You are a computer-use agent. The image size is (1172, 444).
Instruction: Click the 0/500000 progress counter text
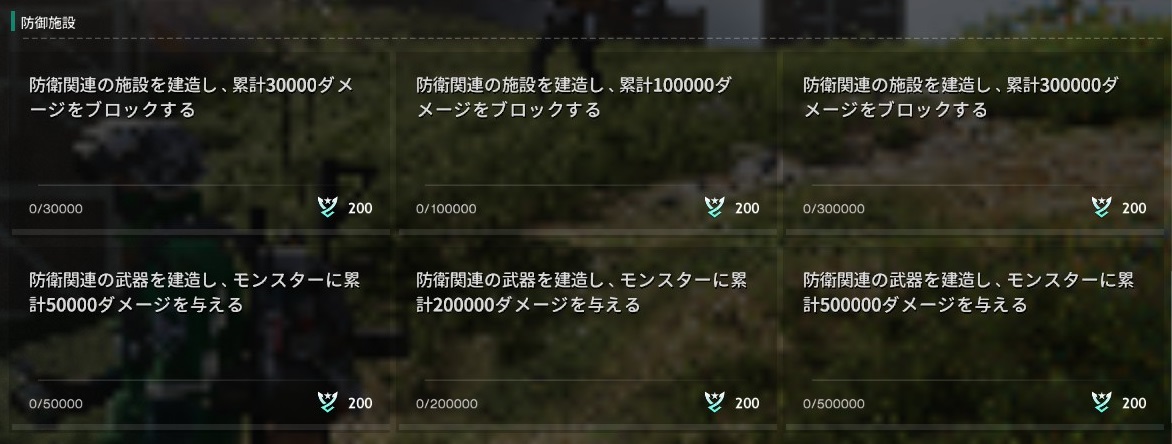[x=833, y=404]
